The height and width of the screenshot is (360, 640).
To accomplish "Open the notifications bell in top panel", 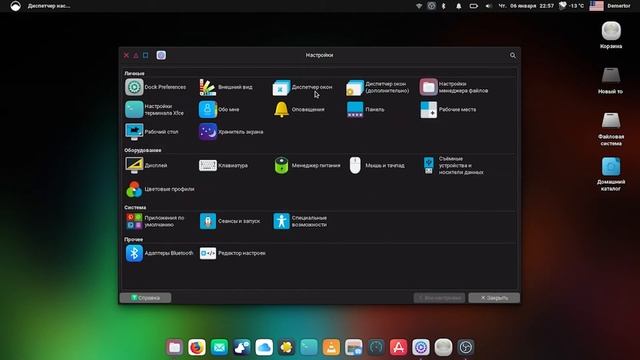I will tap(458, 6).
